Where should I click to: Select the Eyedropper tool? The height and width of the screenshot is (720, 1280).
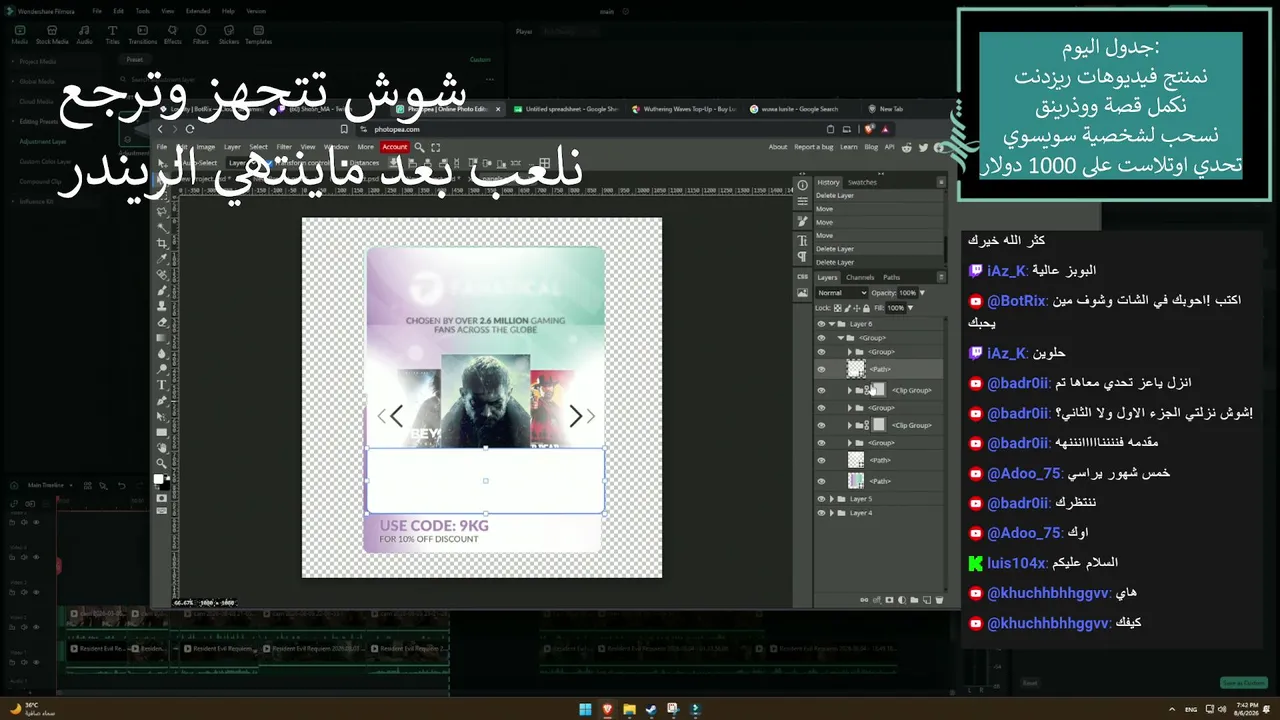pos(162,259)
